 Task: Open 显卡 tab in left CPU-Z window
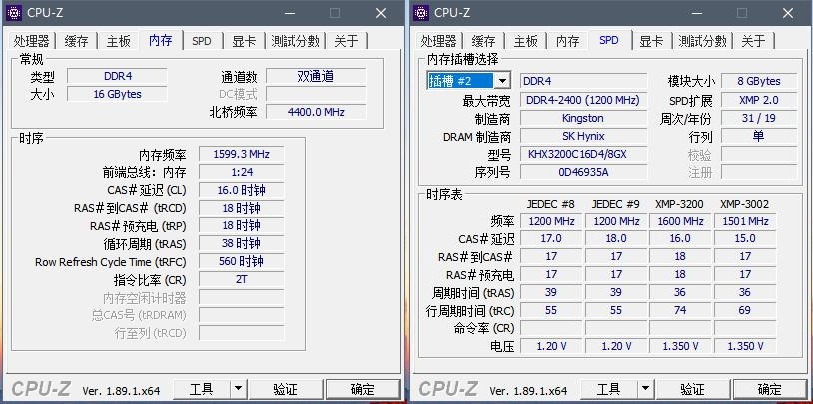pos(244,41)
